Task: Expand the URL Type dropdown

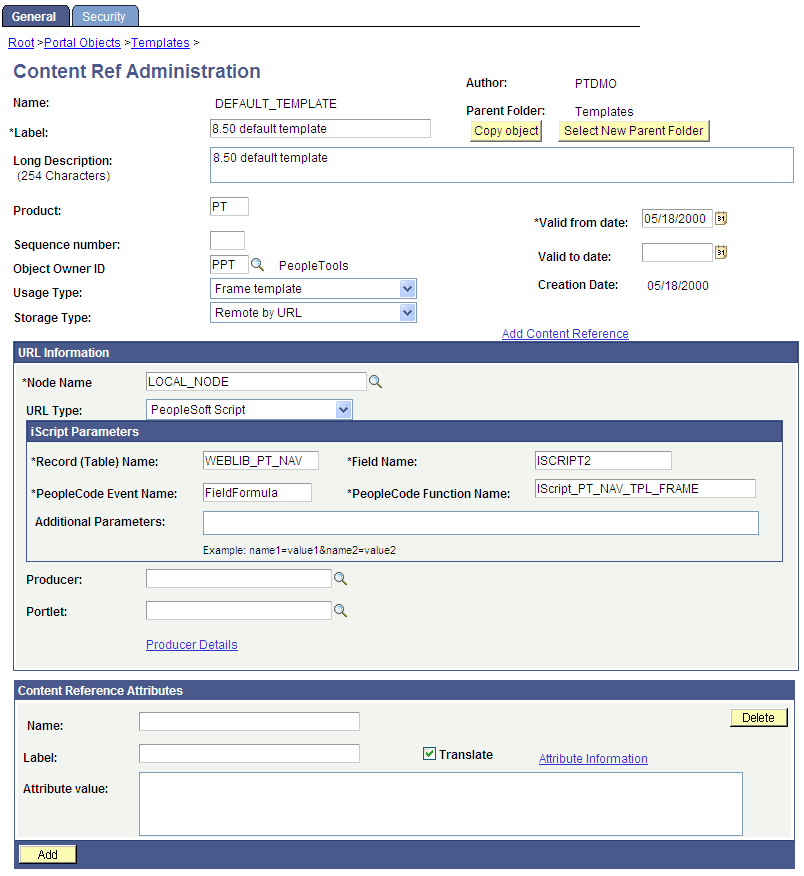Action: click(x=343, y=410)
